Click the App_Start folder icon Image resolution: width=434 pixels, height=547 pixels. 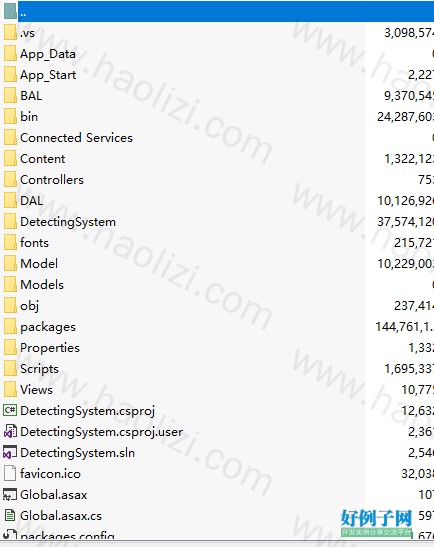click(x=10, y=74)
